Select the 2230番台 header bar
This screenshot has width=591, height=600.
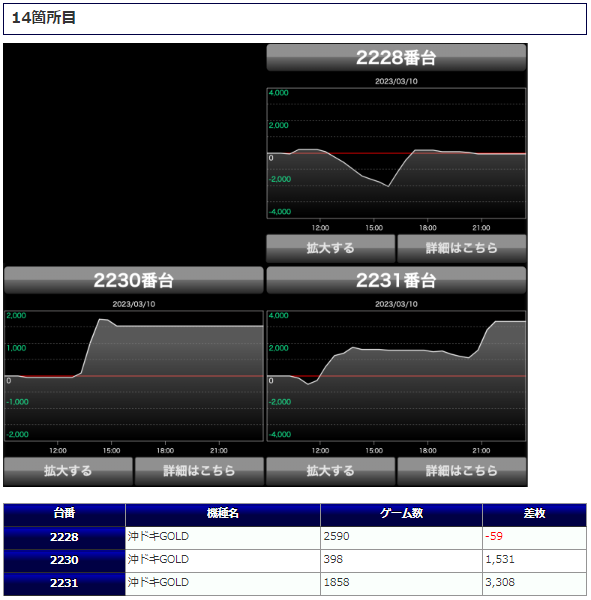(134, 280)
